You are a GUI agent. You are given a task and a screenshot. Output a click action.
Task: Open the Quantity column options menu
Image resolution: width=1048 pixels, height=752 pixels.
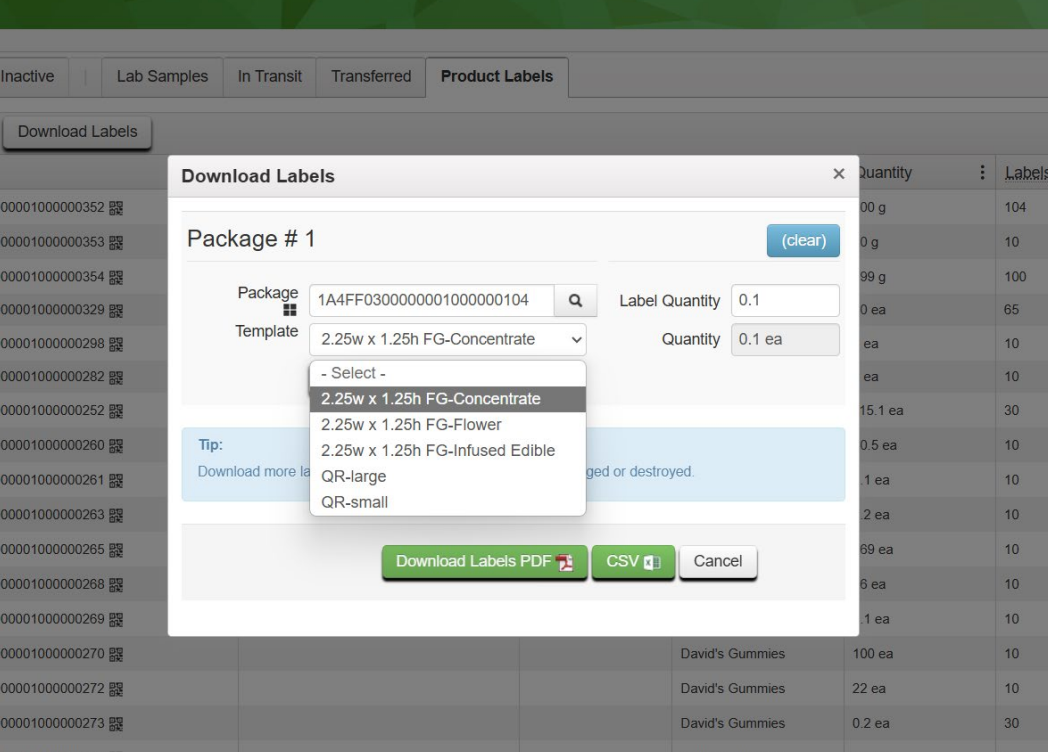pos(982,172)
